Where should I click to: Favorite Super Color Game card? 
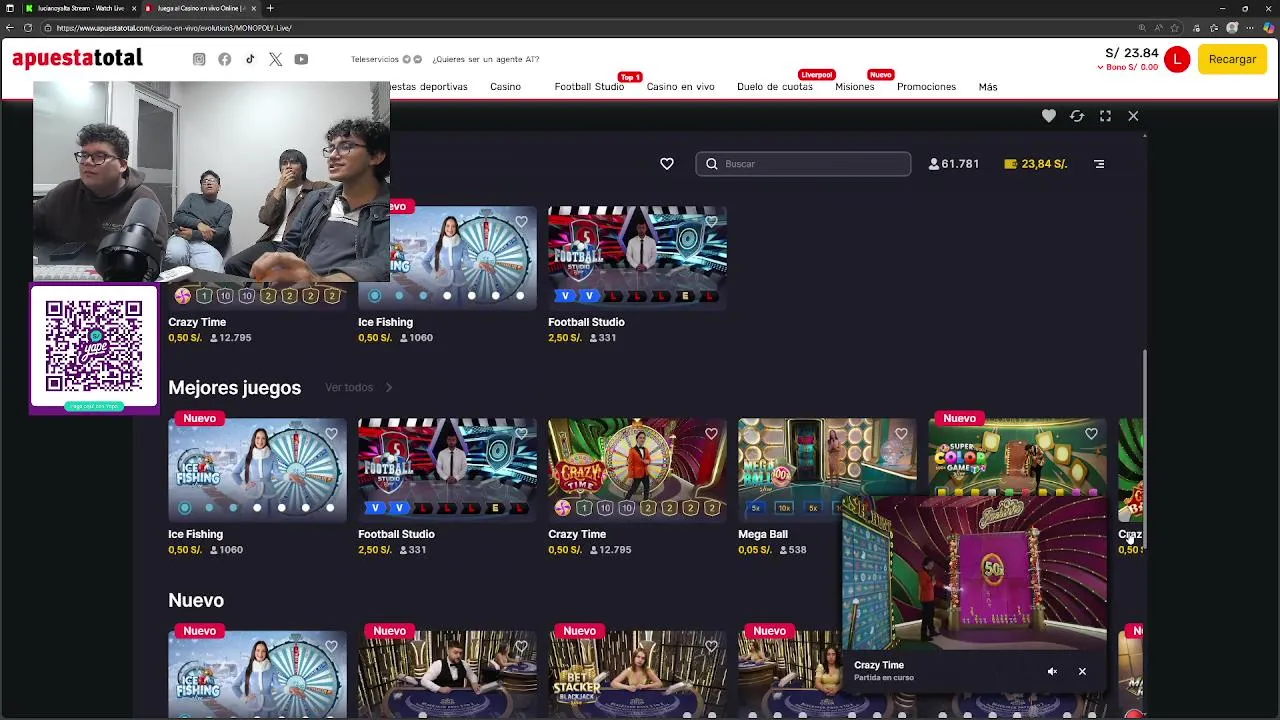tap(1091, 434)
